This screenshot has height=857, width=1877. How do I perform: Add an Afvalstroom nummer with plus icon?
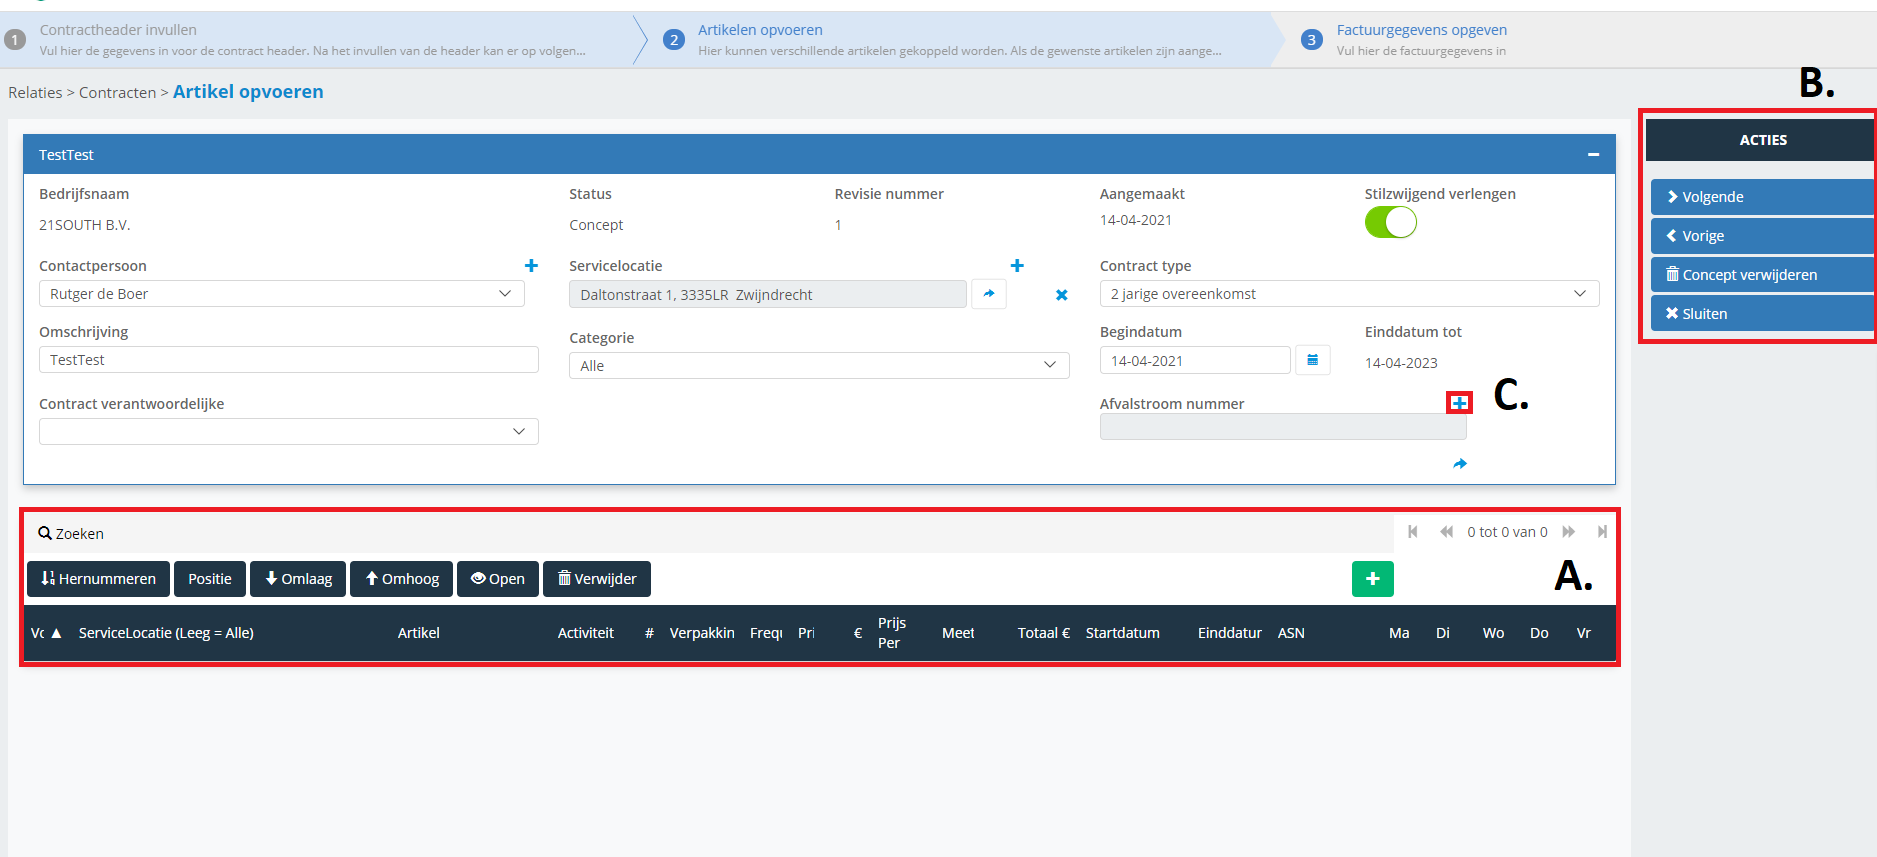pos(1460,403)
